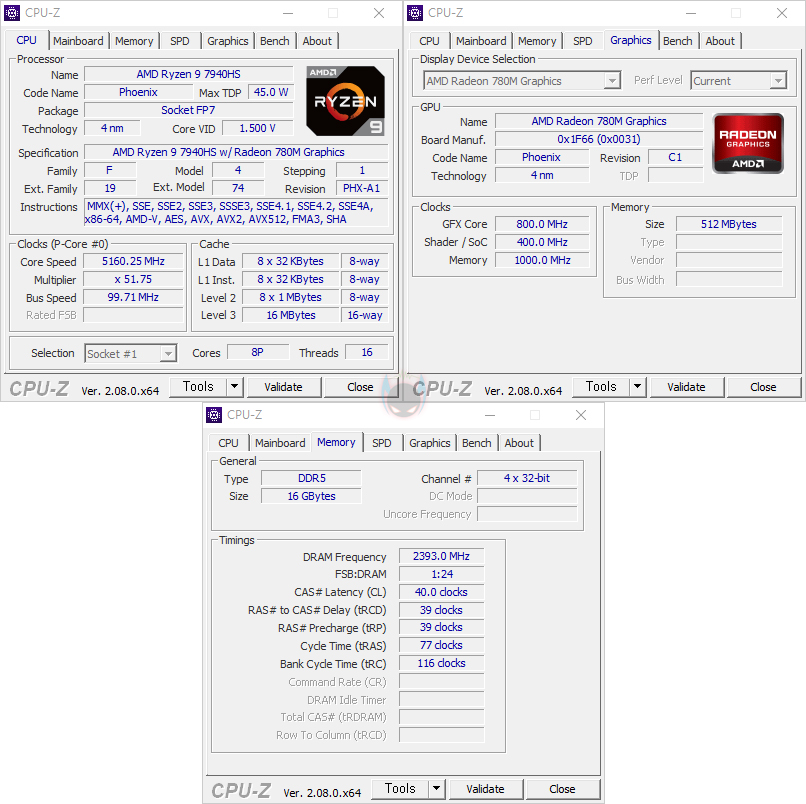Click the AMD Ryzen 9 logo badge

click(345, 101)
